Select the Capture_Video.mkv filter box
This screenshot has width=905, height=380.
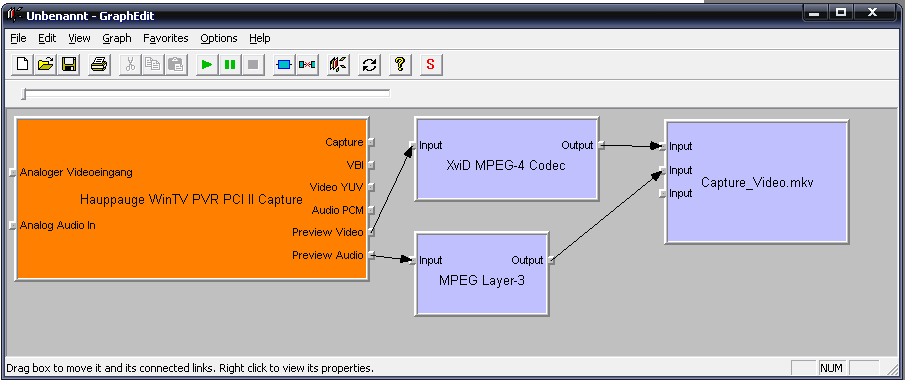tap(757, 182)
